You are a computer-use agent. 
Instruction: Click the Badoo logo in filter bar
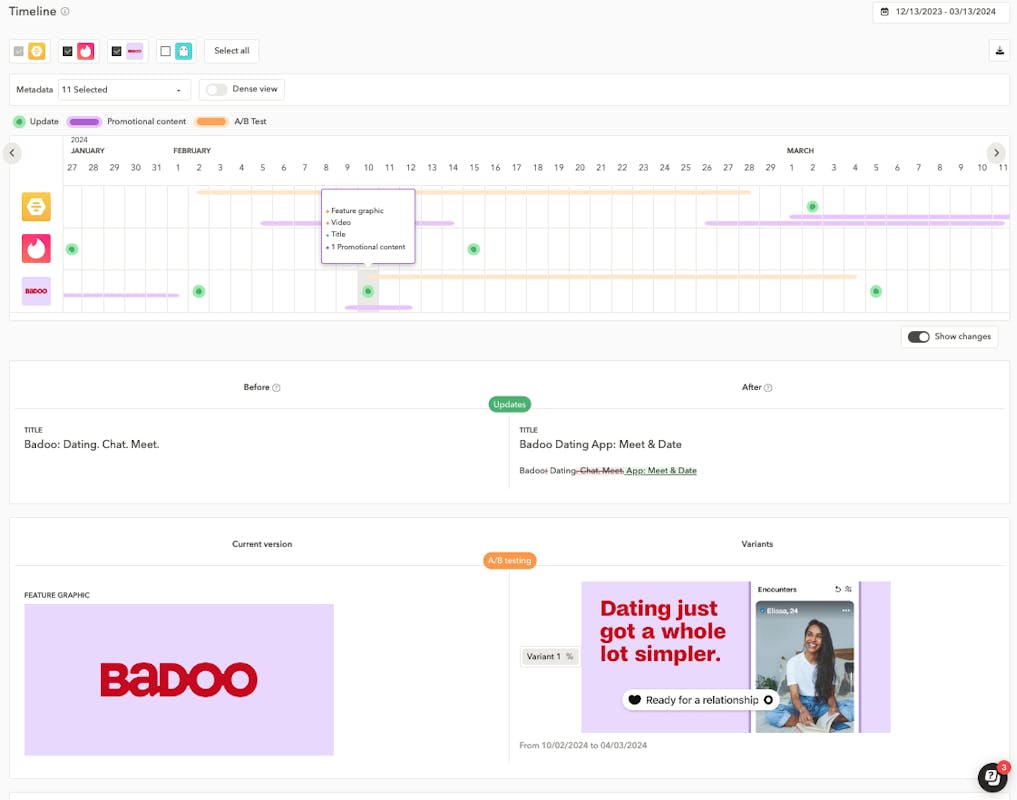[x=135, y=51]
